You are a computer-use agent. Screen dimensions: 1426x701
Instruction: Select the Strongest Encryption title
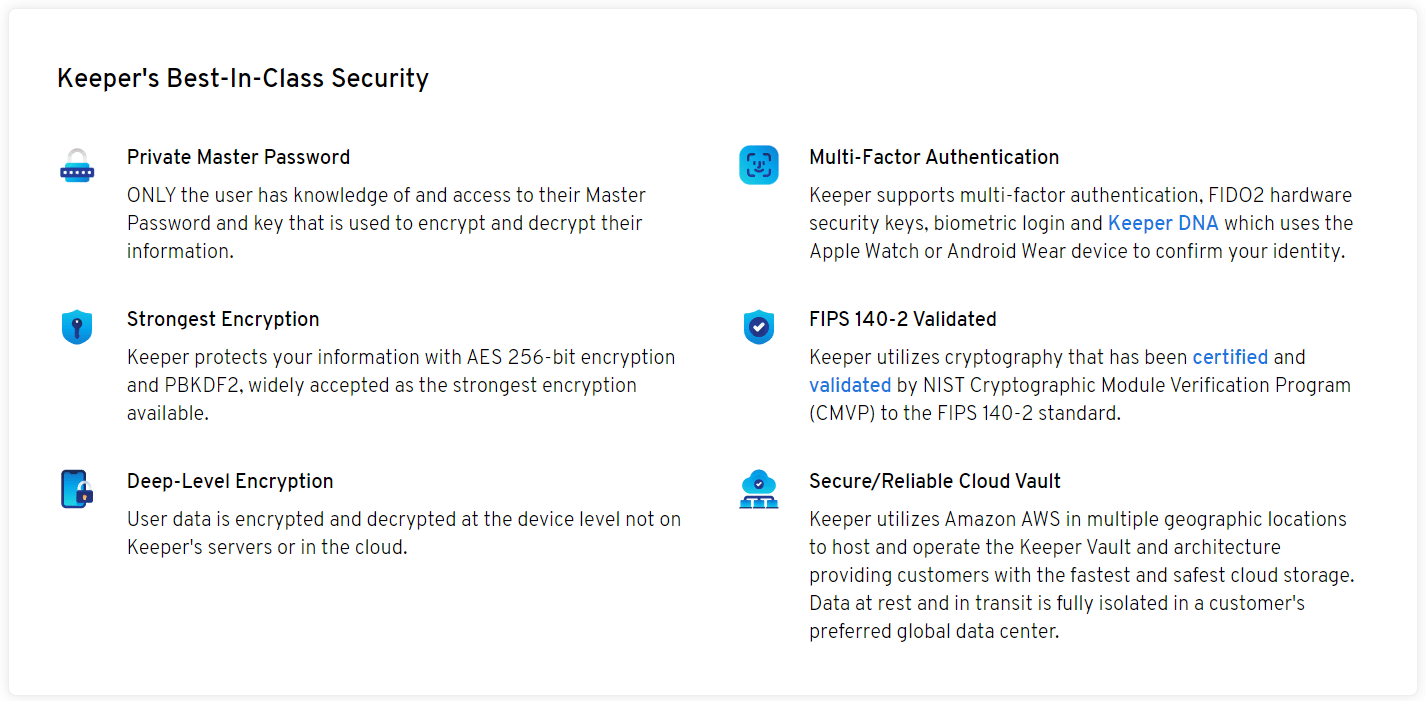223,319
